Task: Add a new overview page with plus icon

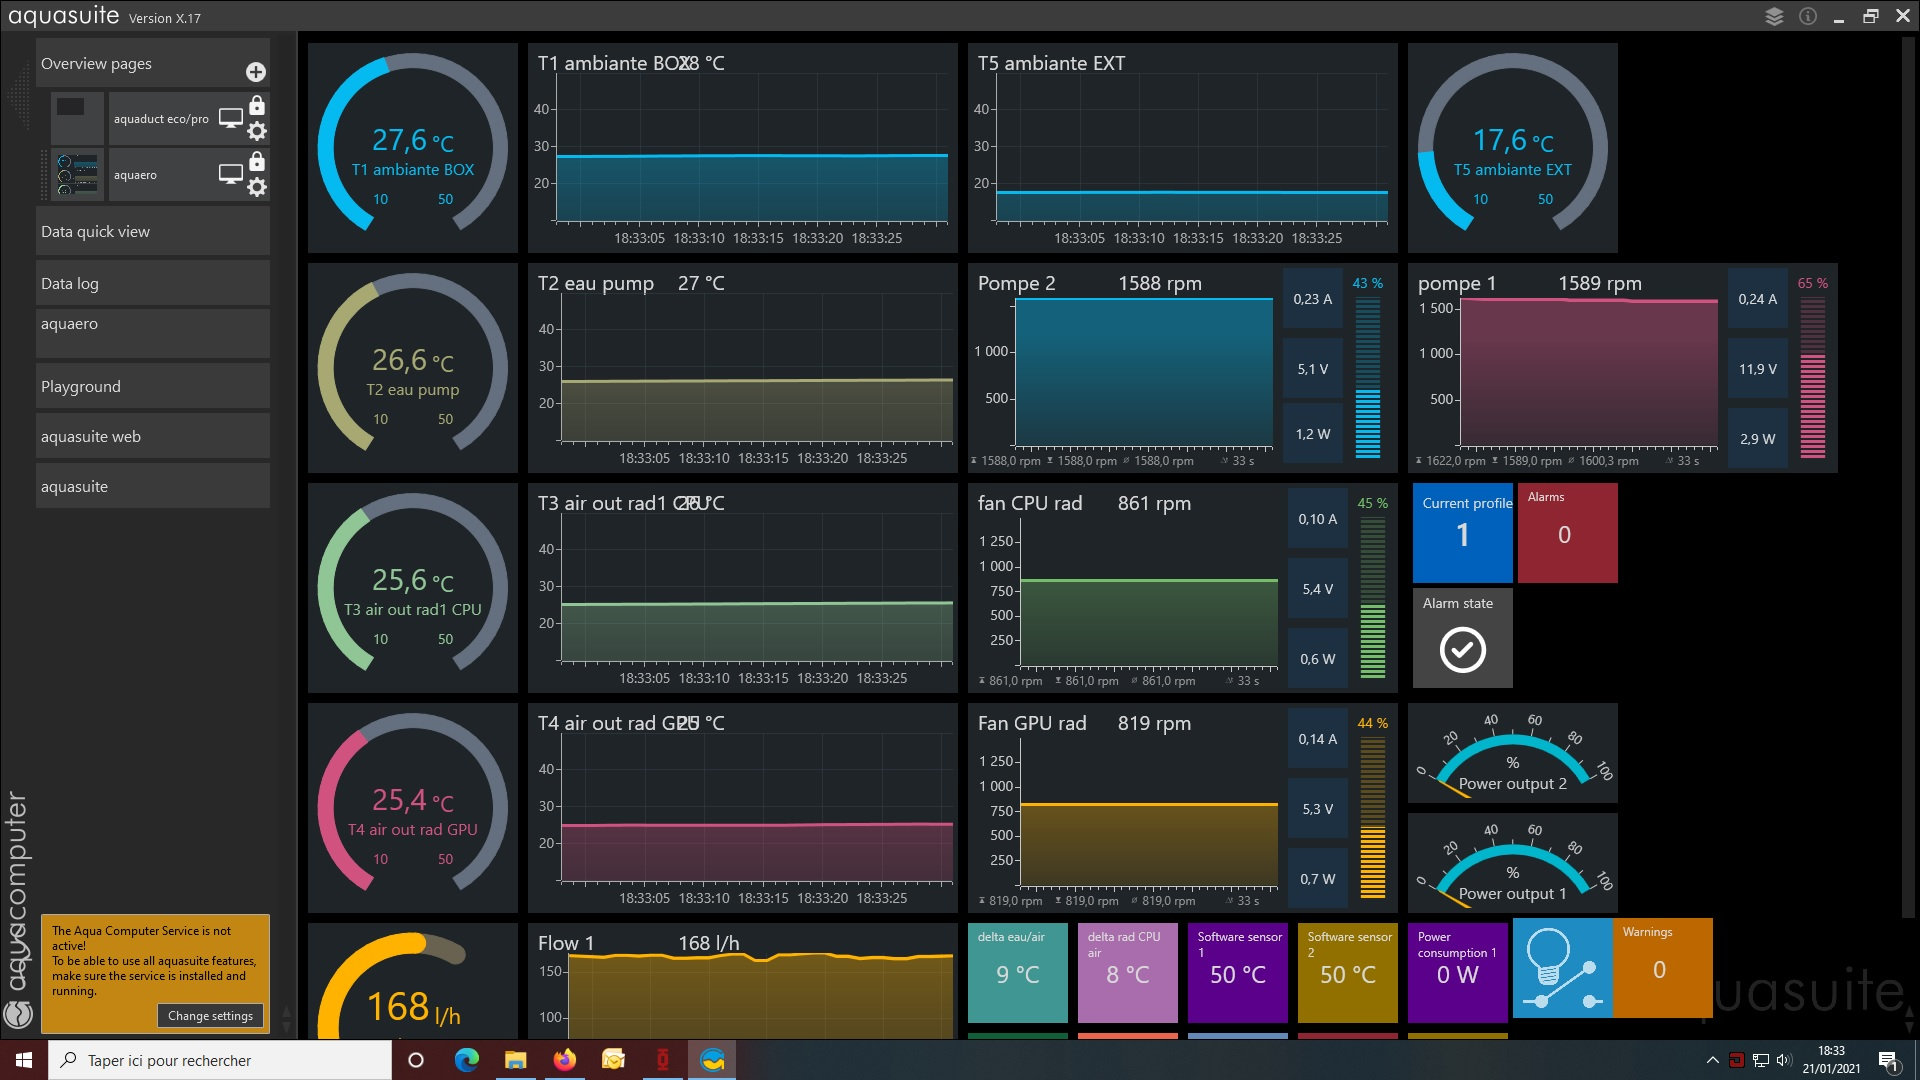Action: (x=256, y=72)
